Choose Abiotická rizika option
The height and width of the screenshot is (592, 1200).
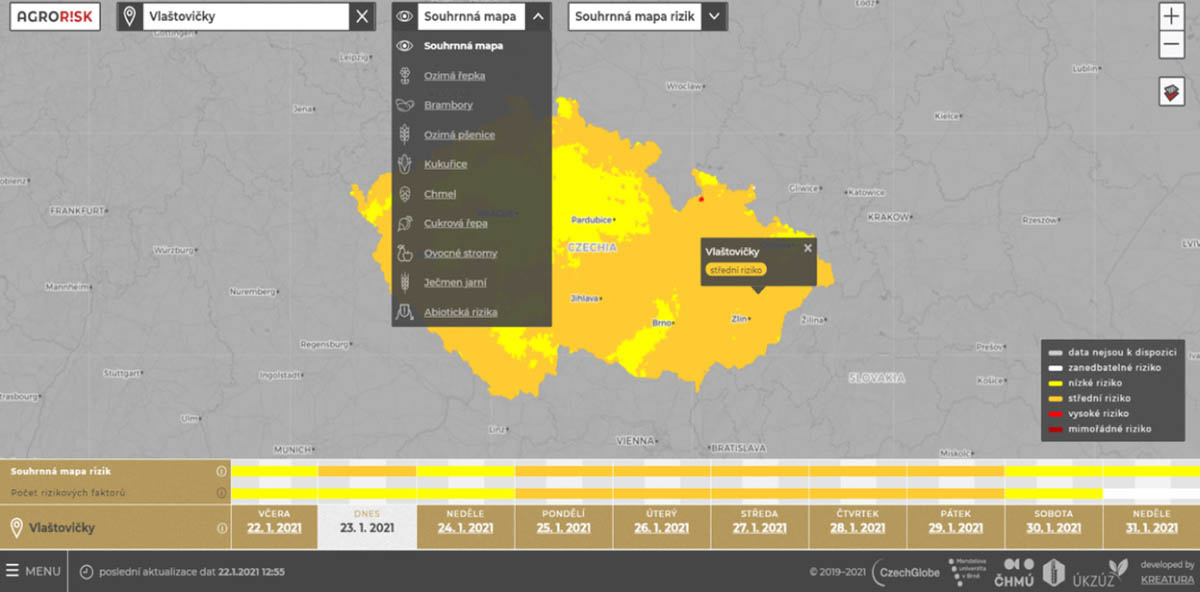460,312
